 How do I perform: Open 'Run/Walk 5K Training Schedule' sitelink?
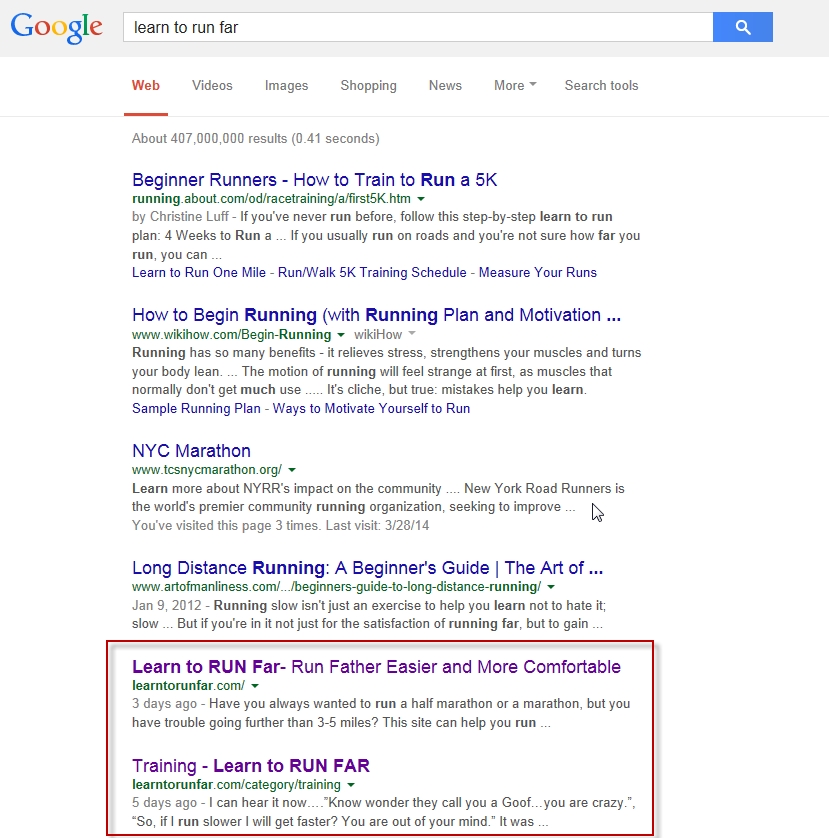point(372,273)
